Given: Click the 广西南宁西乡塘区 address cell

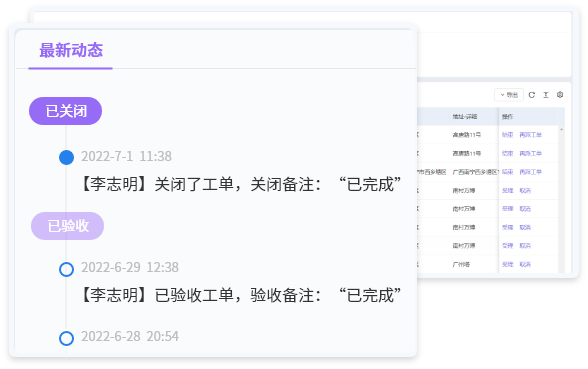Looking at the screenshot, I should (475, 172).
